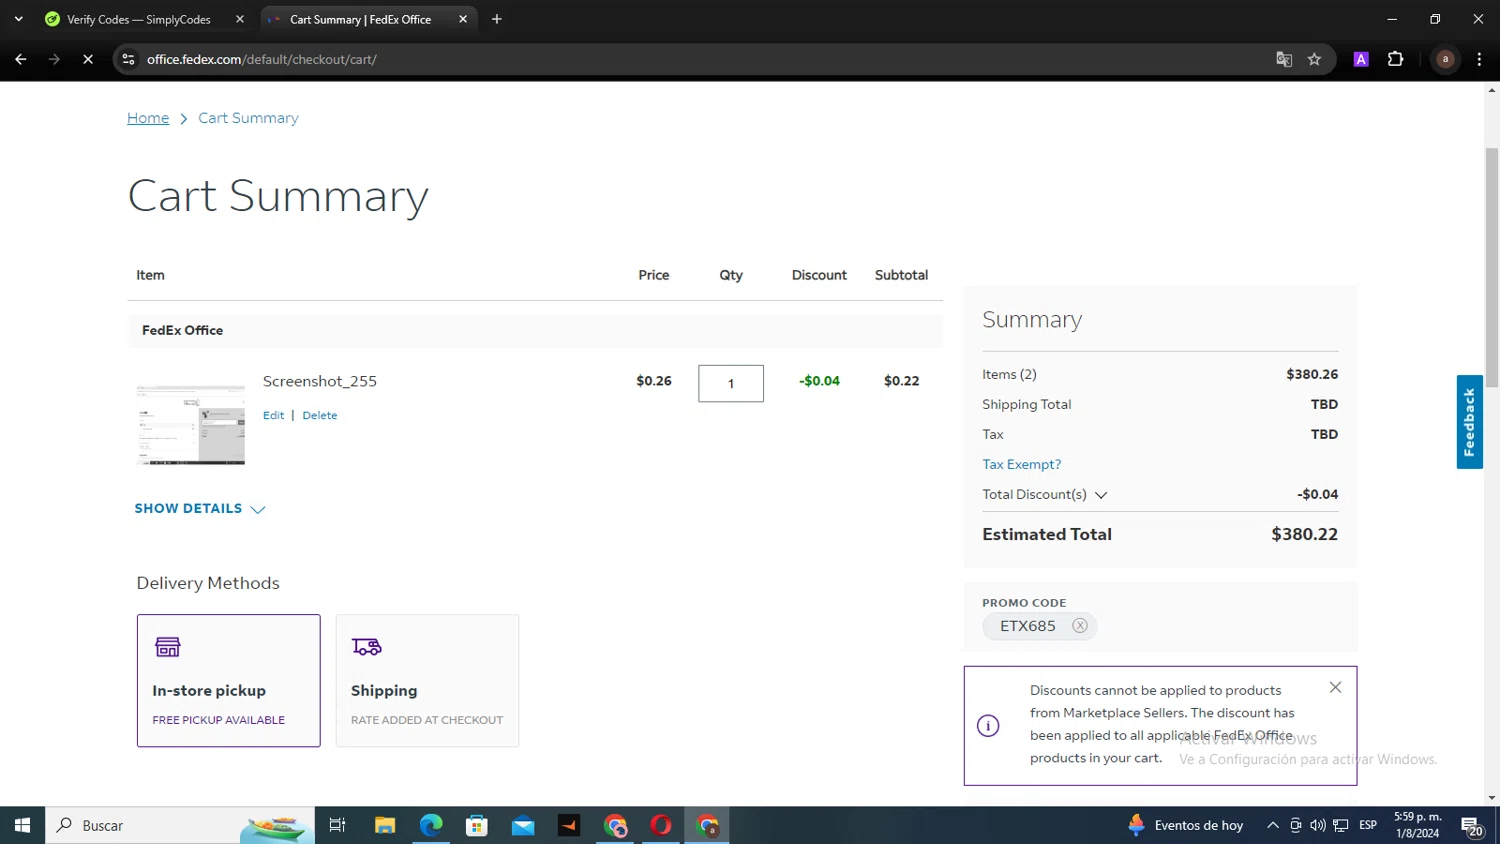1500x844 pixels.
Task: Close the discount notice message
Action: point(1335,687)
